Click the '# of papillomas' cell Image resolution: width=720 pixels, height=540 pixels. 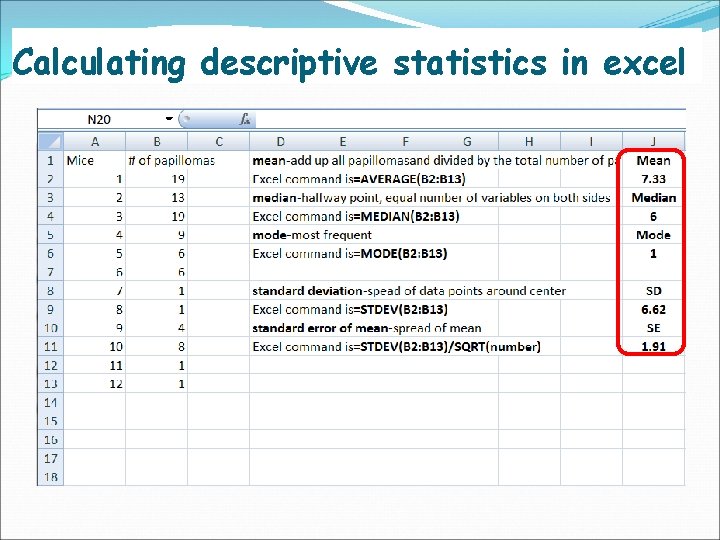[157, 160]
